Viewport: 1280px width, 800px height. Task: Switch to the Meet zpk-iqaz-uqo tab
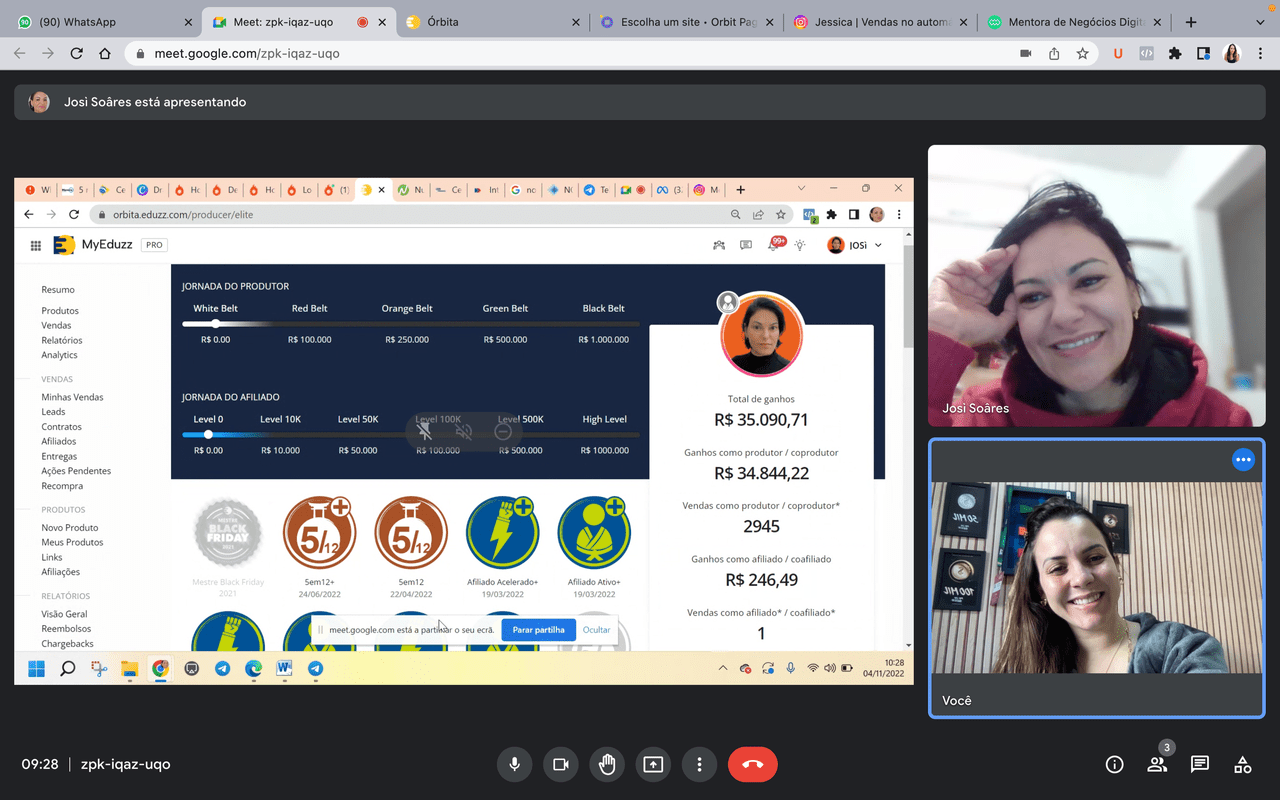[x=299, y=22]
